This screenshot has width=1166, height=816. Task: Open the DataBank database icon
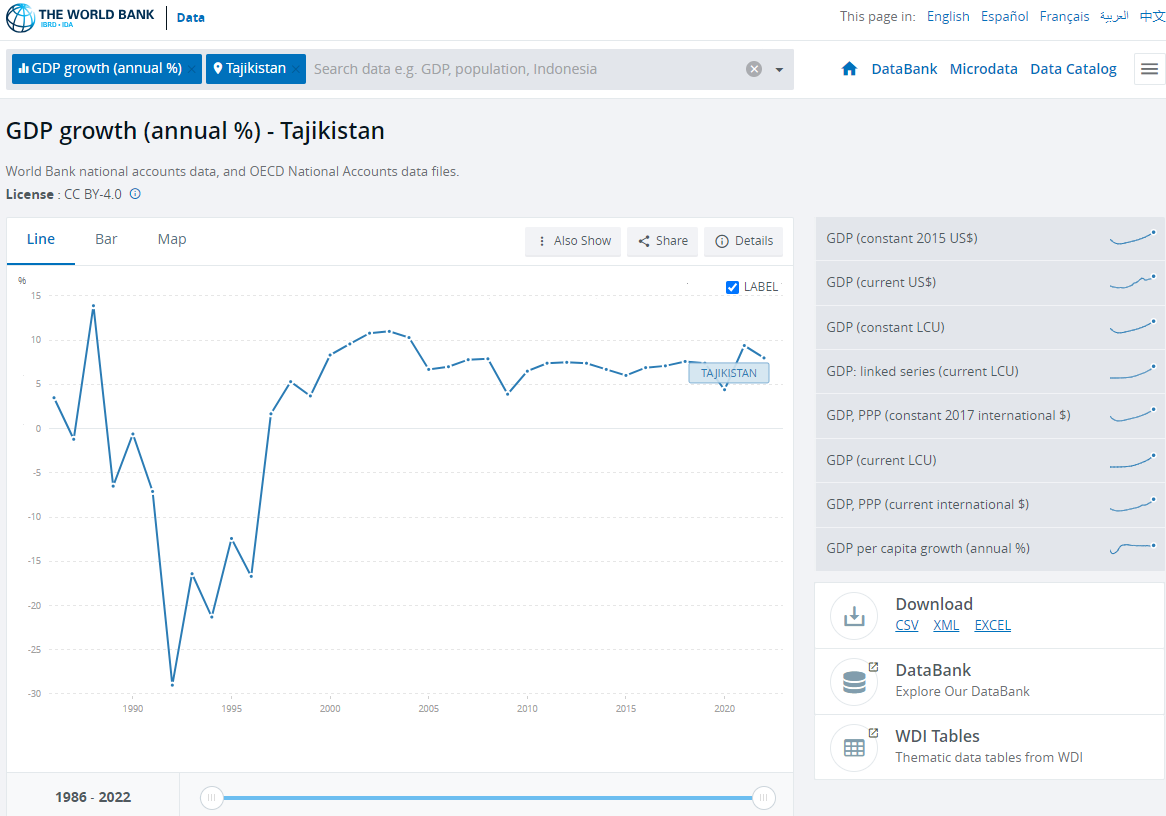[854, 681]
